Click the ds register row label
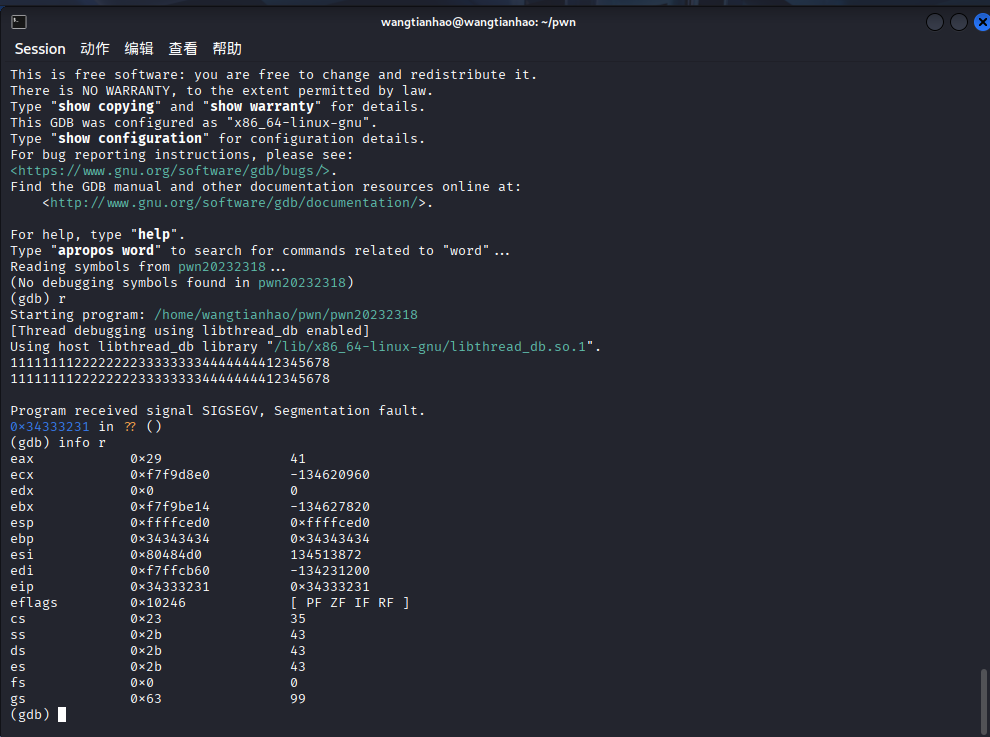Screen dimensions: 990x737 pyautogui.click(x=18, y=650)
